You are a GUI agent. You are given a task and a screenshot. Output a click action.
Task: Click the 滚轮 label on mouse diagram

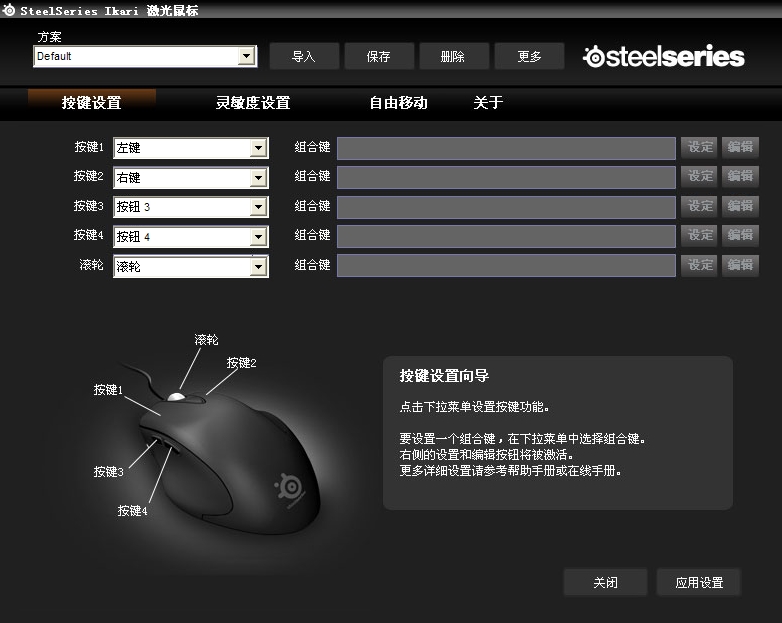coord(206,340)
